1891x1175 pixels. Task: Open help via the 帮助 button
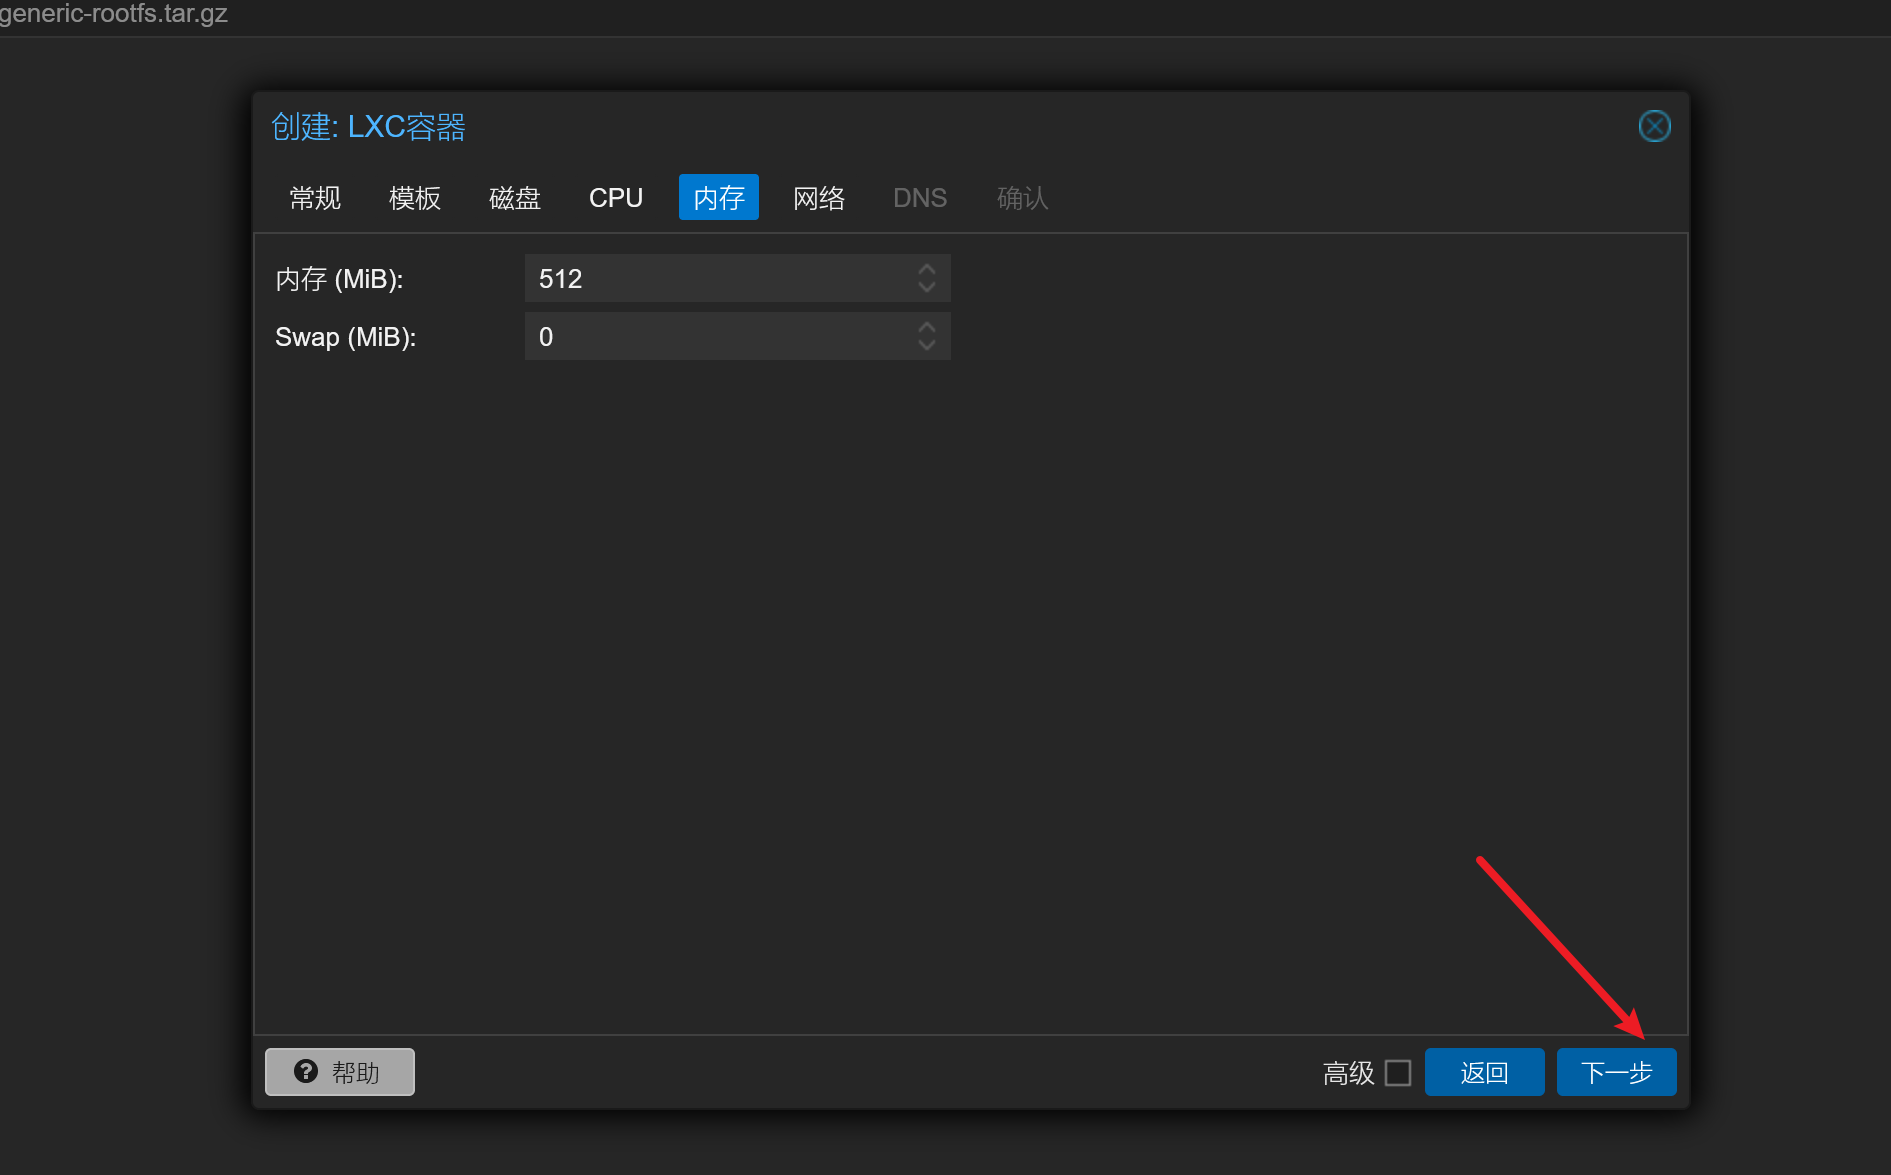tap(340, 1072)
